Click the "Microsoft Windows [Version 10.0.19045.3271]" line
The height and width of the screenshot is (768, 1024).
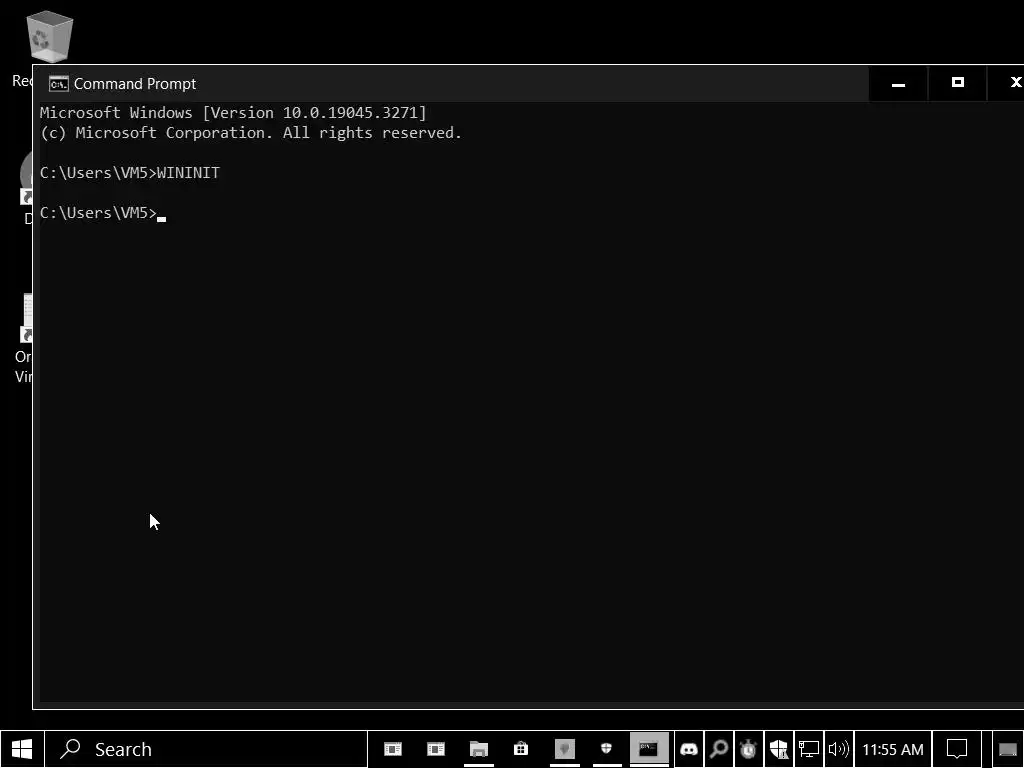(233, 113)
